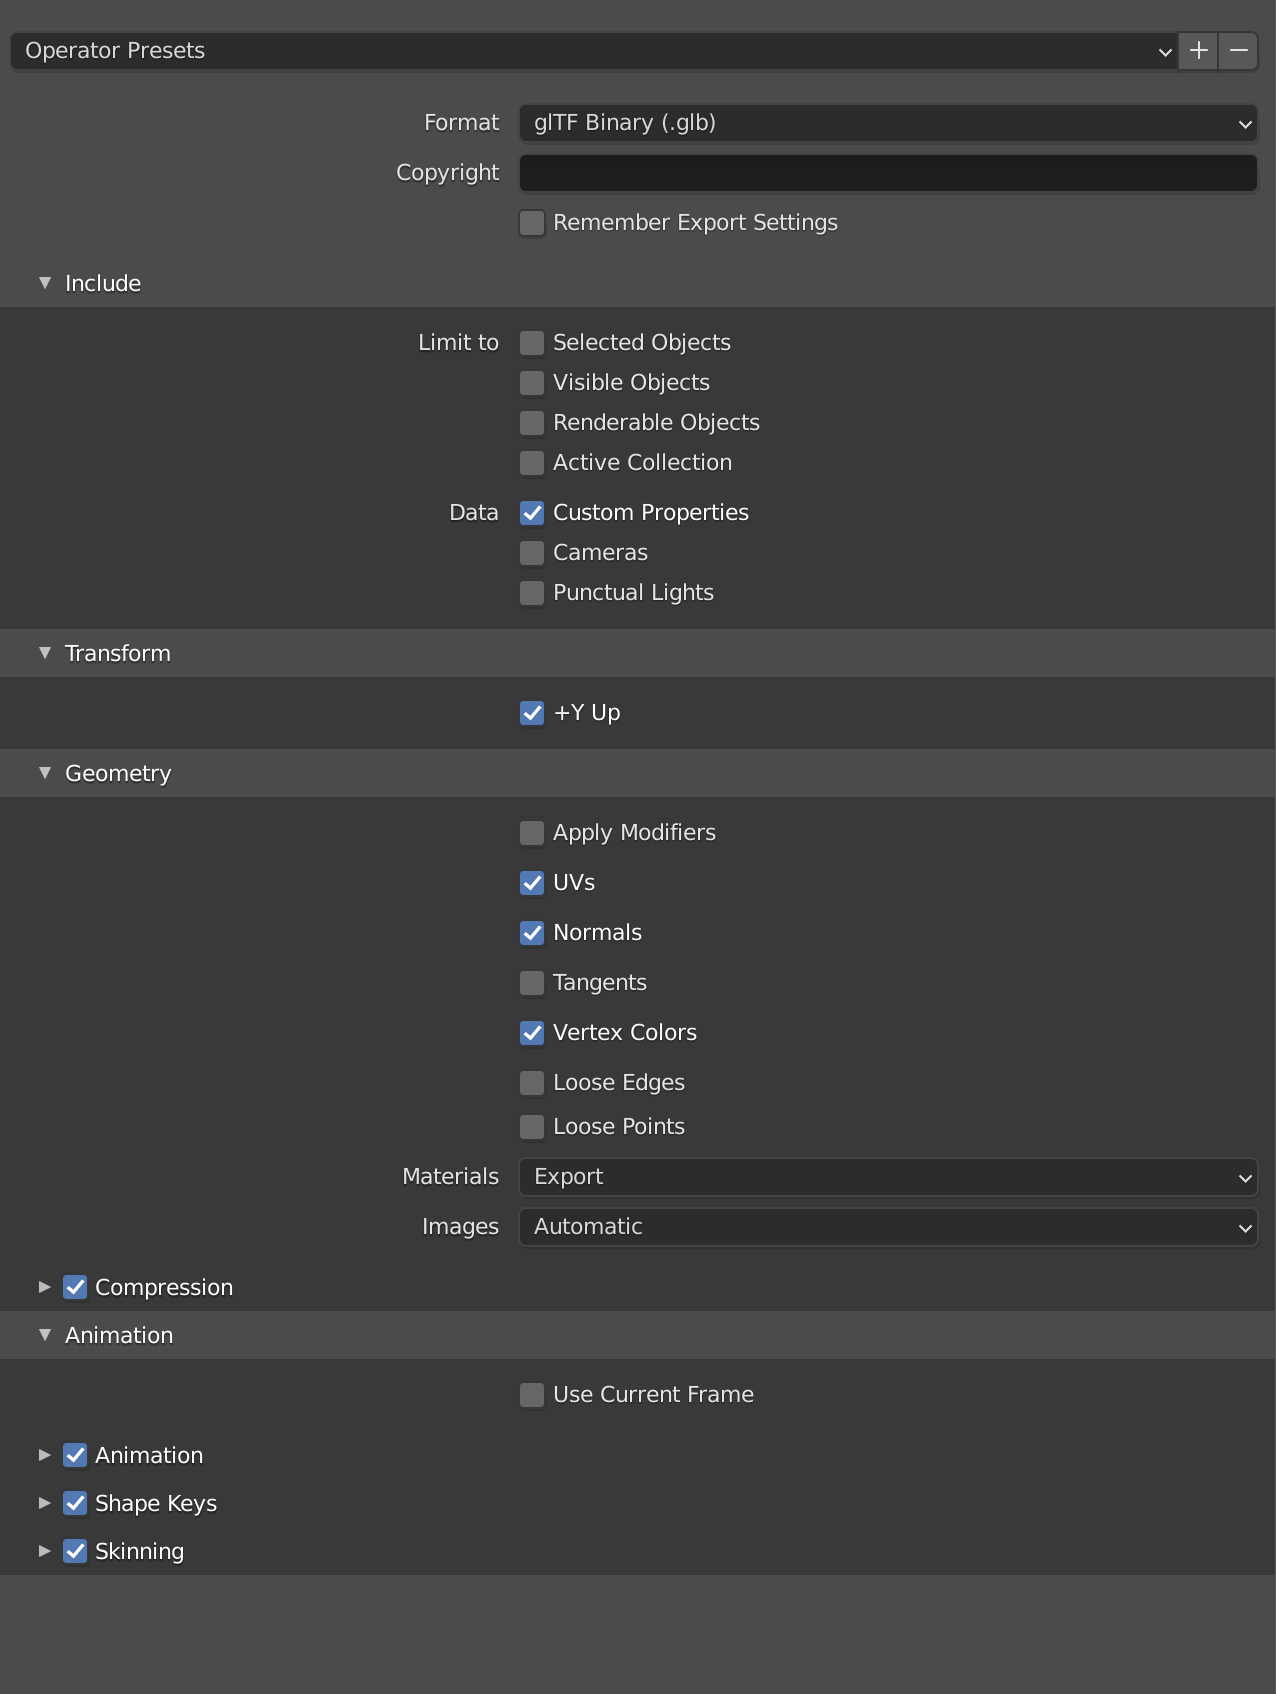Enable Apply Modifiers
This screenshot has height=1694, width=1276.
[532, 832]
